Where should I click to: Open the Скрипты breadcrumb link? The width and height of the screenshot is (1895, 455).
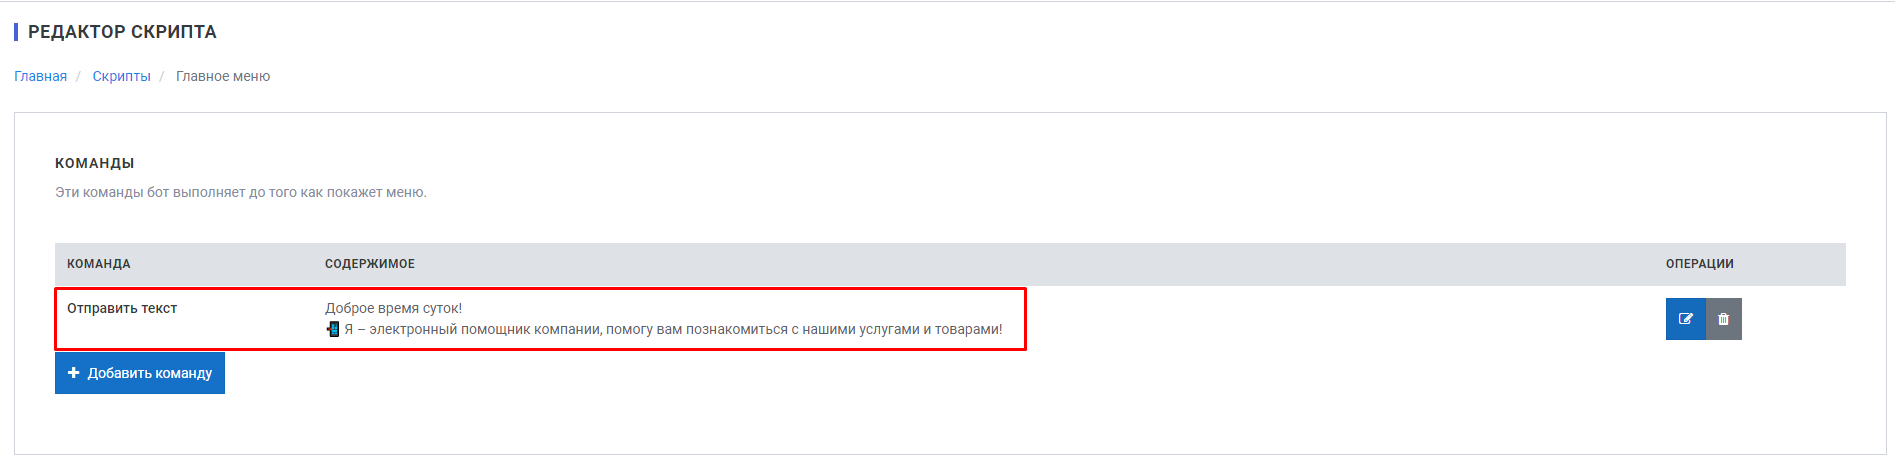(121, 76)
